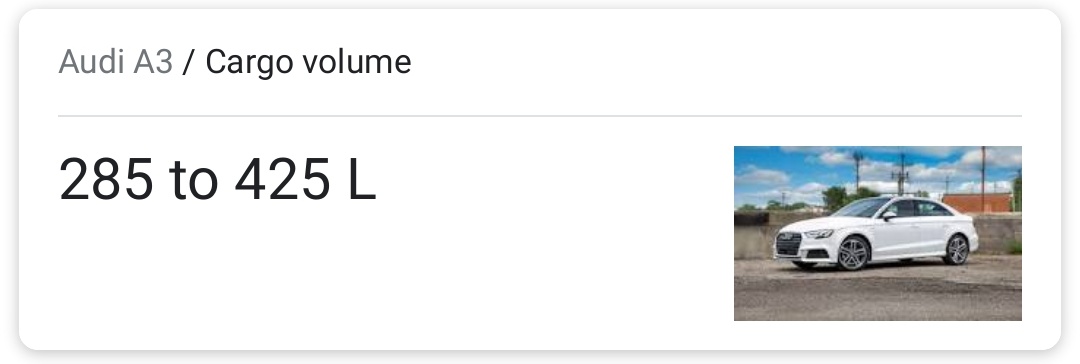
Task: Click the car's front wheel in the photo
Action: click(x=853, y=253)
